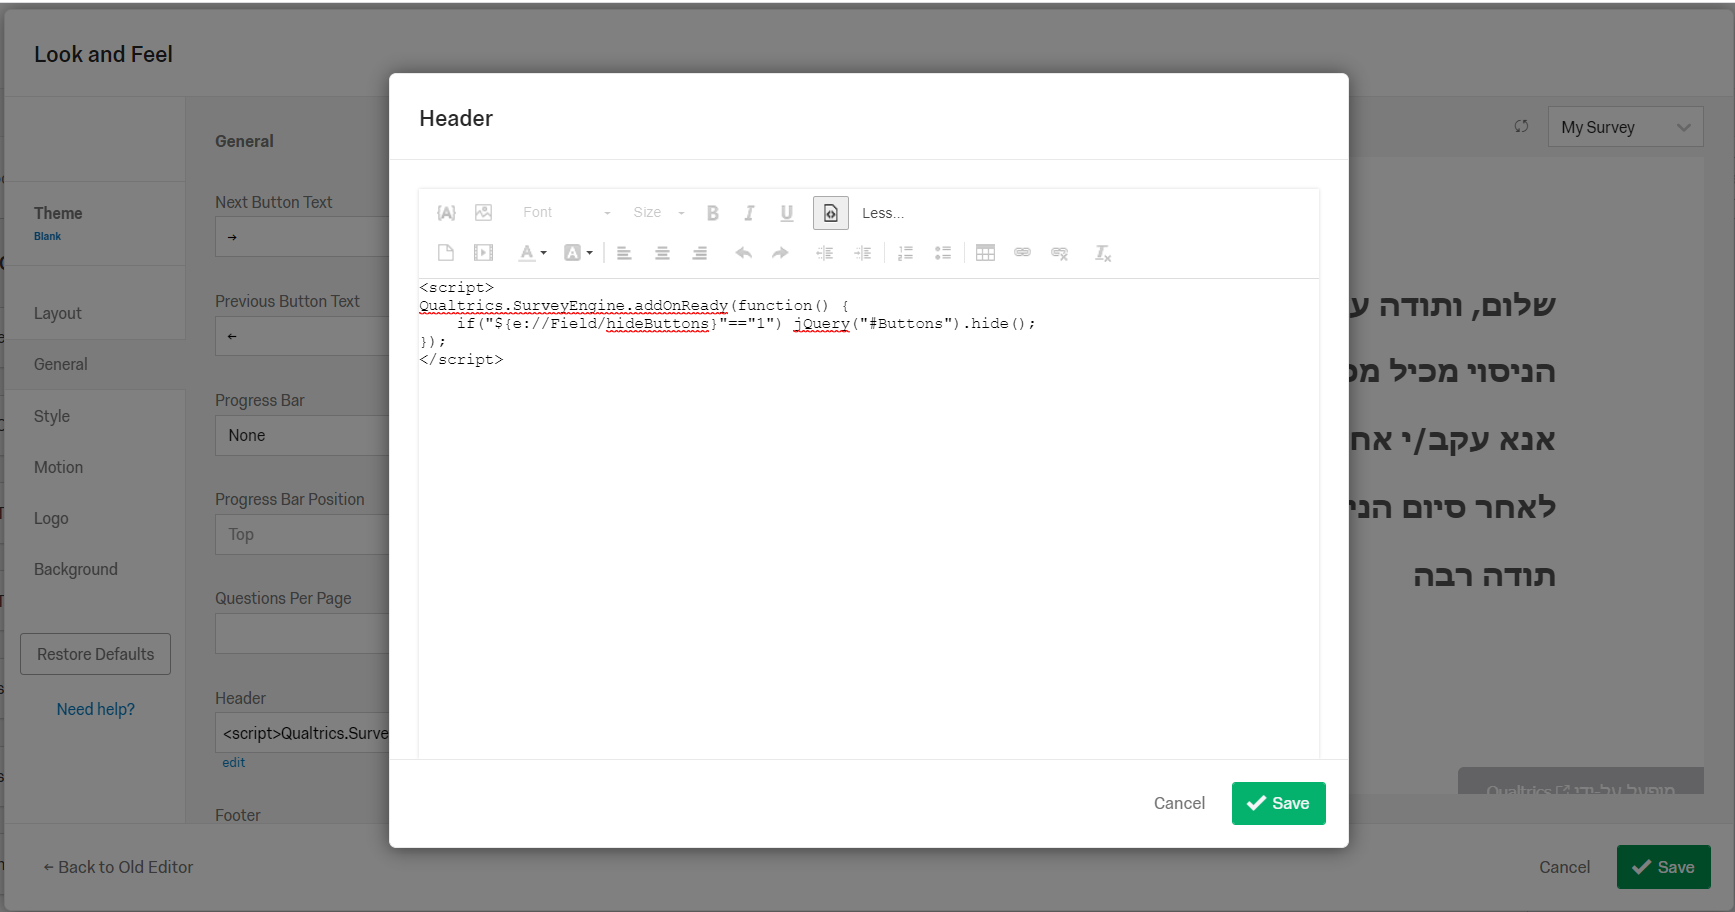Cancel the Header dialog

point(1179,803)
